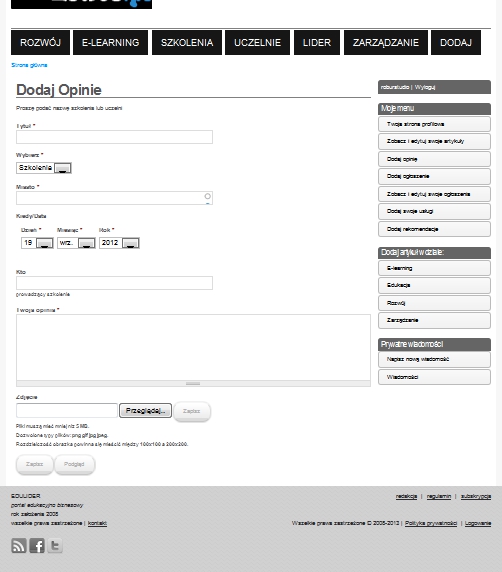Image resolution: width=502 pixels, height=572 pixels.
Task: Click the Podgląd preview button
Action: click(x=74, y=464)
